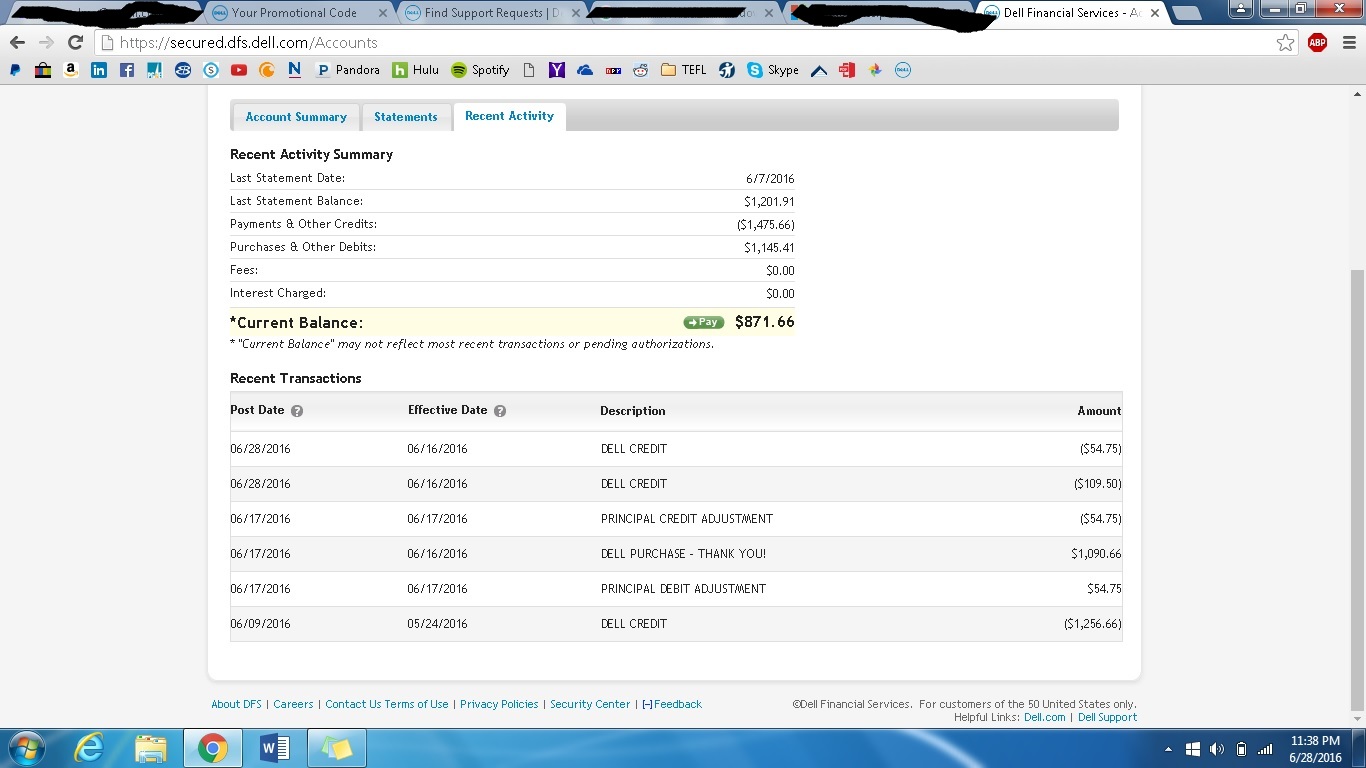Open the Yahoo bookmark icon
1366x768 pixels.
557,70
